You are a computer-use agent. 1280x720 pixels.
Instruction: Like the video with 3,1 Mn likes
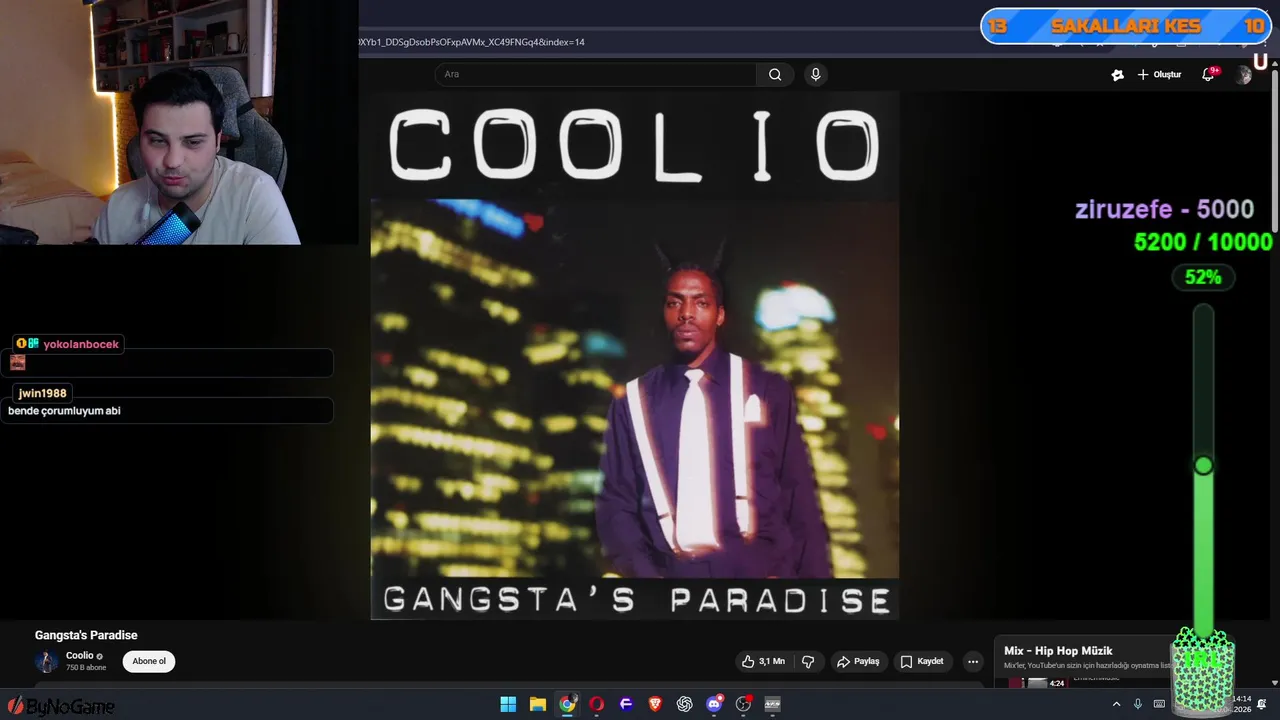[763, 661]
